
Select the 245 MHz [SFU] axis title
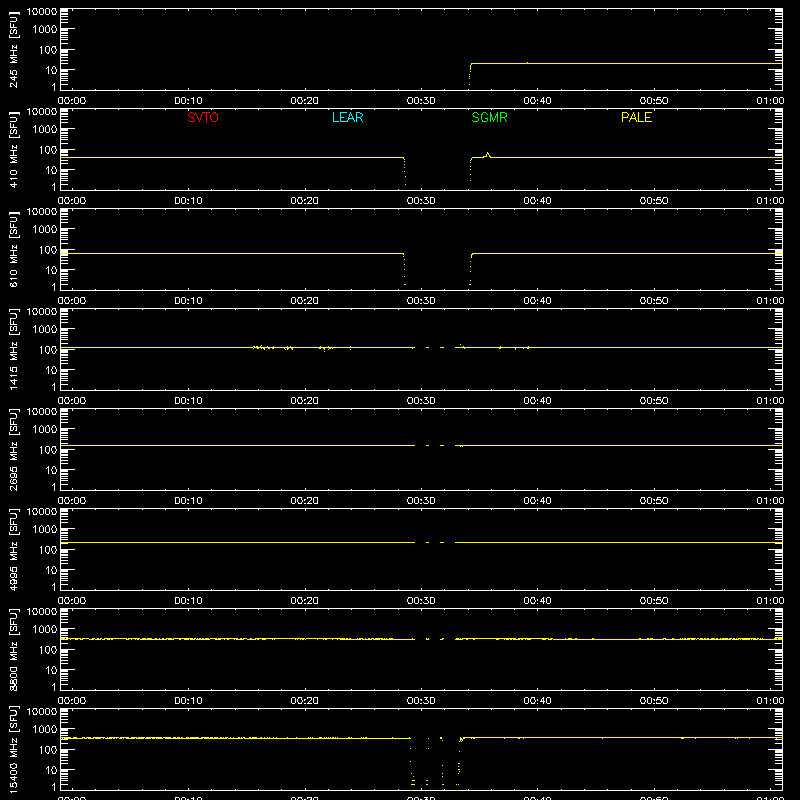tap(13, 49)
